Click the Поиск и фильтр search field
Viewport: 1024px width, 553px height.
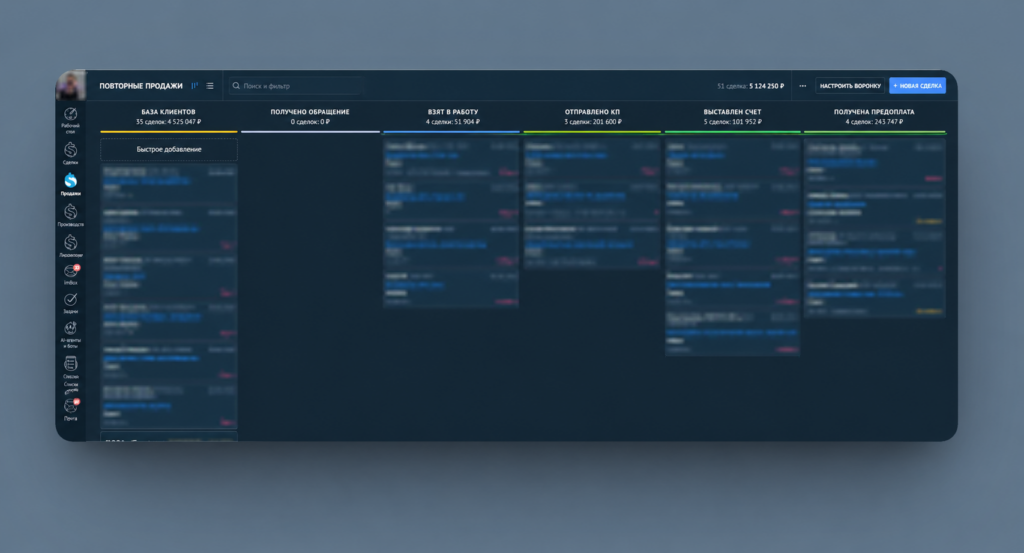(x=297, y=86)
